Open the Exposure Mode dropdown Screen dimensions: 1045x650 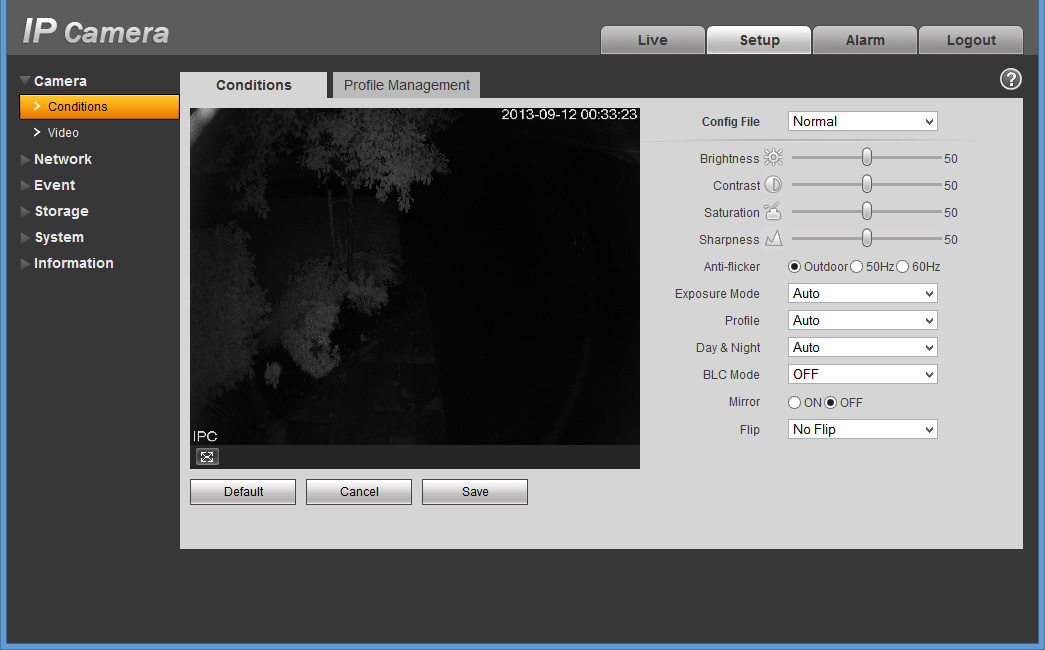click(x=862, y=293)
